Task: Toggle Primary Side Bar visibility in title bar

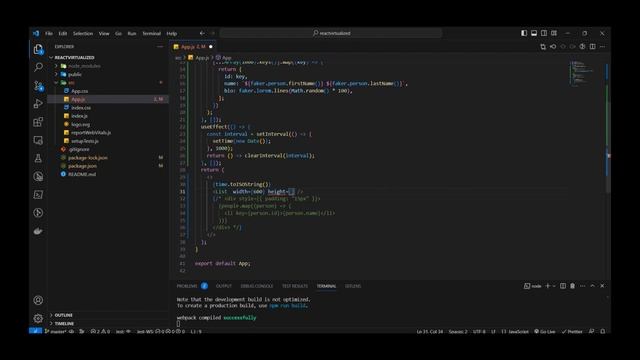Action: tap(524, 33)
